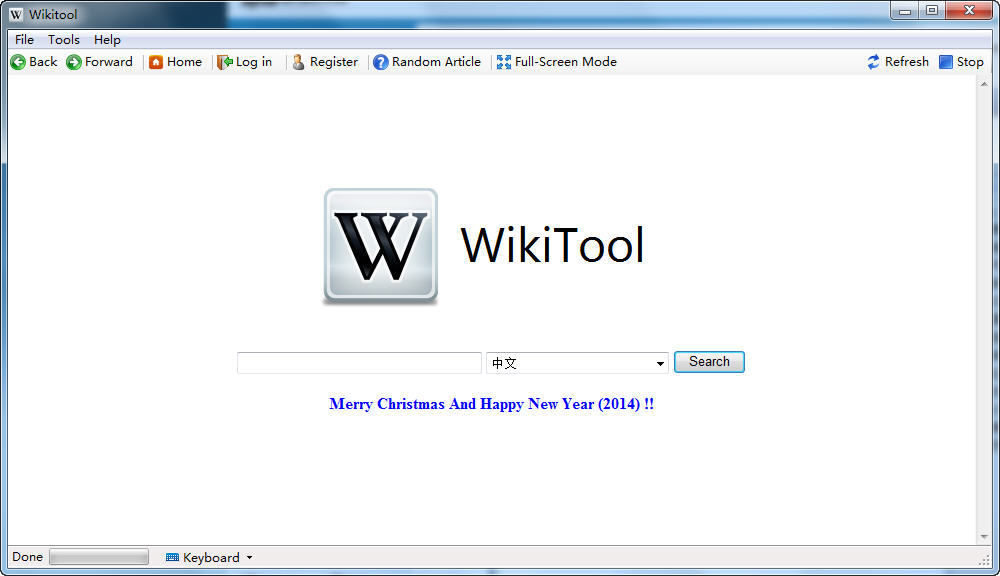Open the Log in toolbar icon
The width and height of the screenshot is (1000, 576).
[x=227, y=61]
